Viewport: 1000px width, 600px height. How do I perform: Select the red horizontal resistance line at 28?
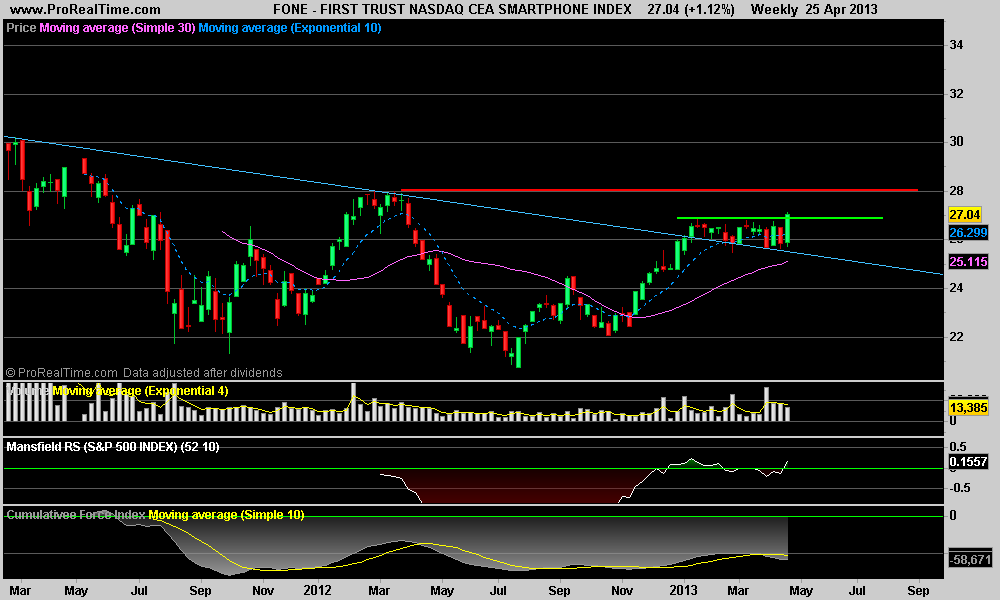click(659, 190)
